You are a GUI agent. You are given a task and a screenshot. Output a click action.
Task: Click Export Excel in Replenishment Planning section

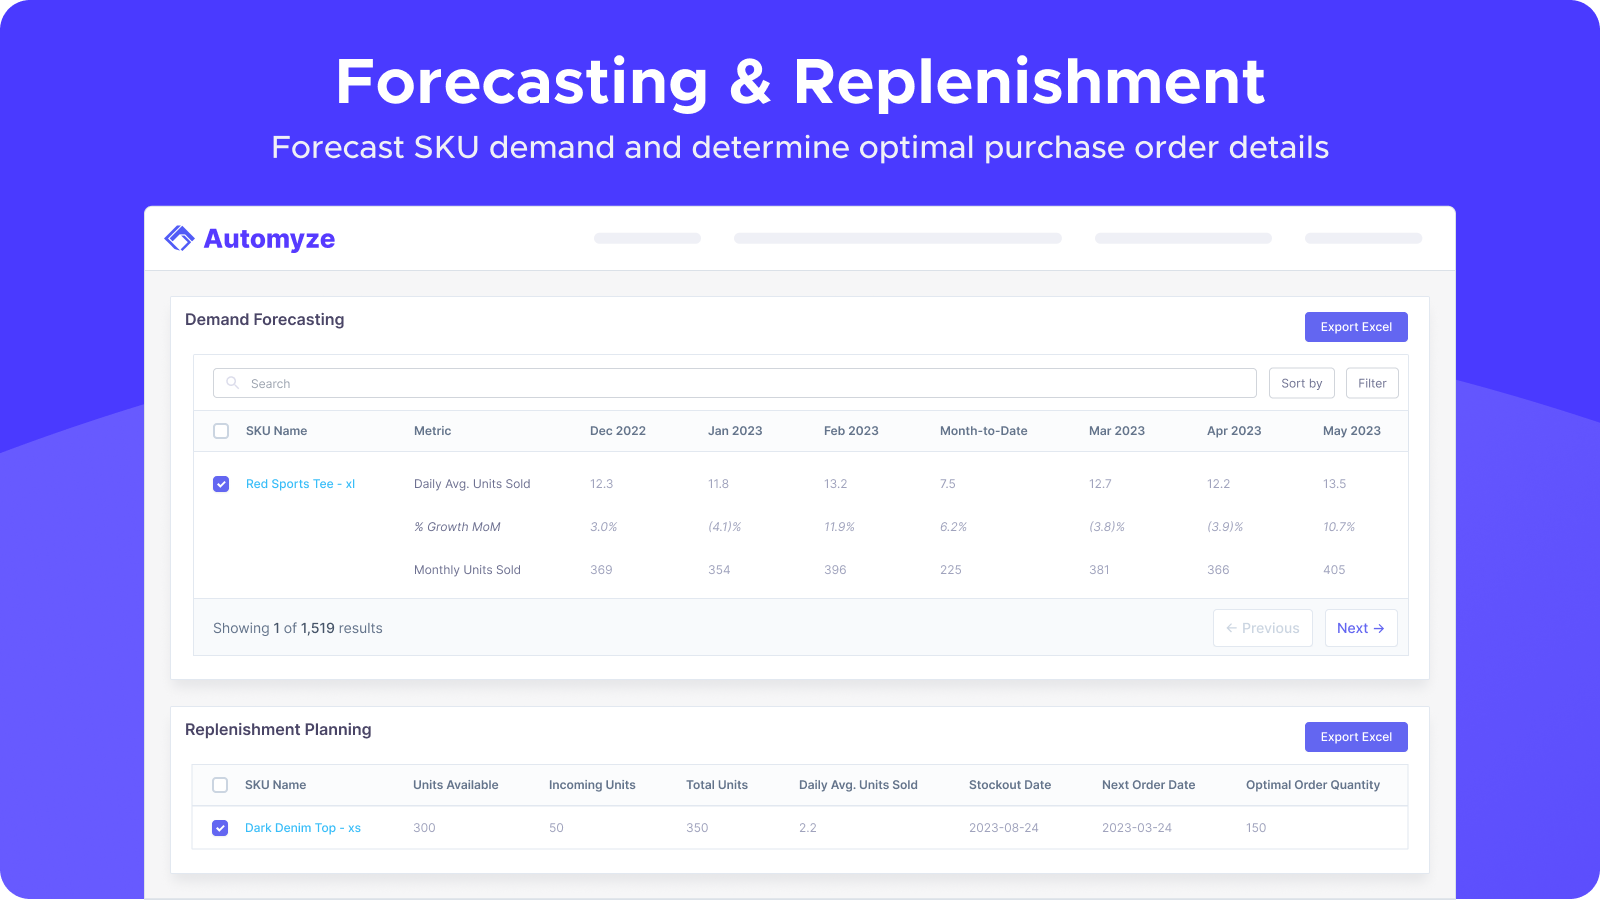[x=1356, y=736]
